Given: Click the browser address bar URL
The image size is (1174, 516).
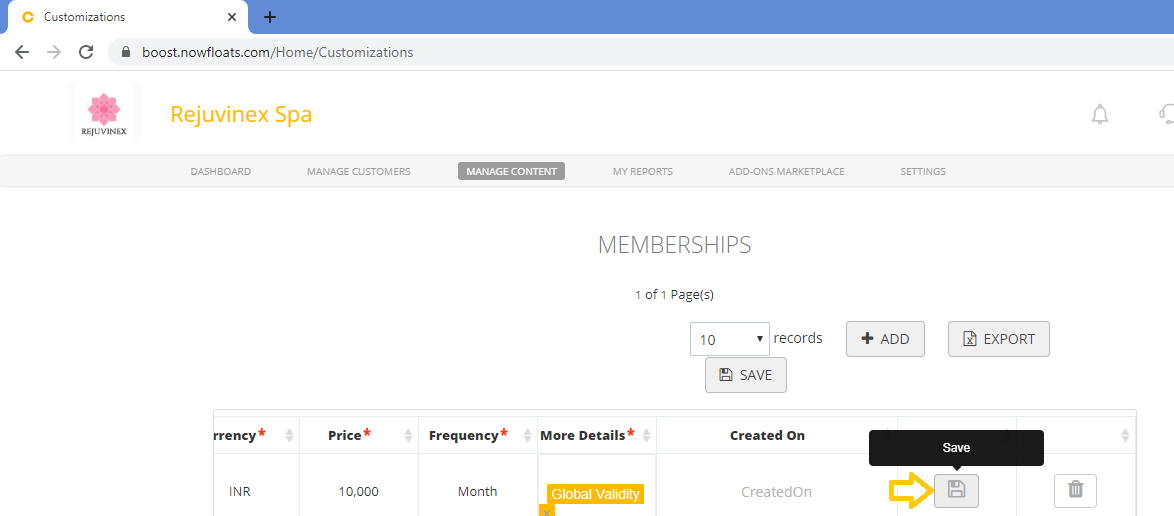Looking at the screenshot, I should [278, 52].
